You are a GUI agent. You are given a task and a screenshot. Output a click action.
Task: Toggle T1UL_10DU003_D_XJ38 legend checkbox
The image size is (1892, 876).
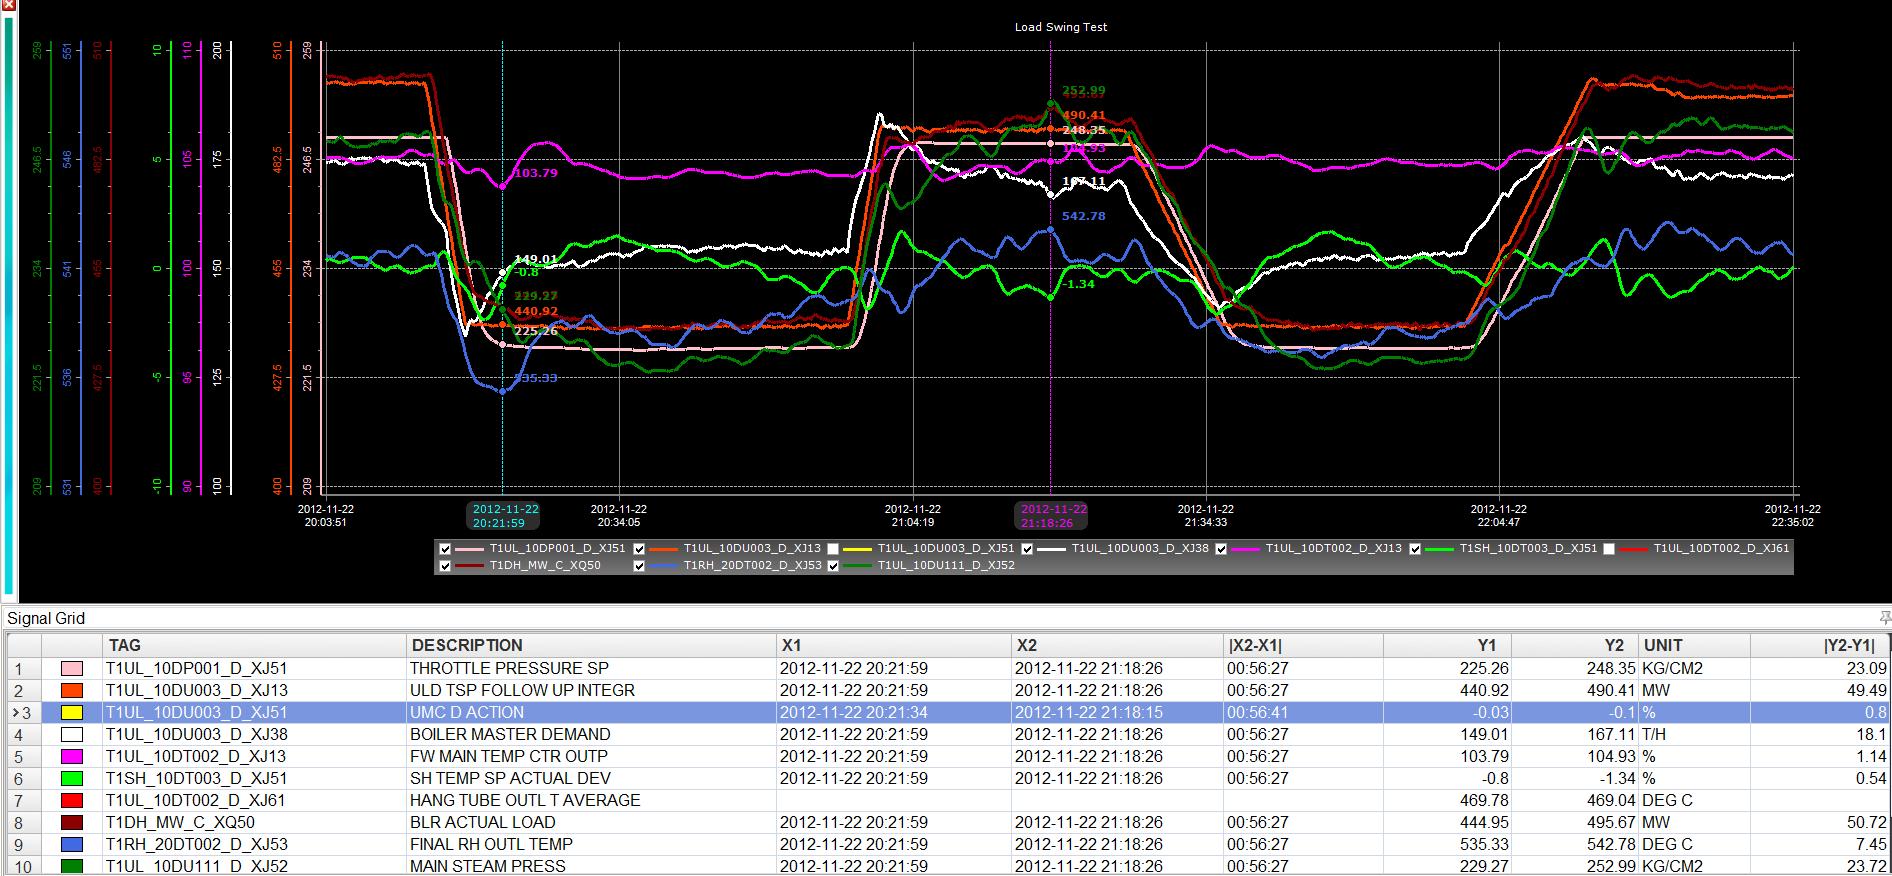pos(1027,549)
